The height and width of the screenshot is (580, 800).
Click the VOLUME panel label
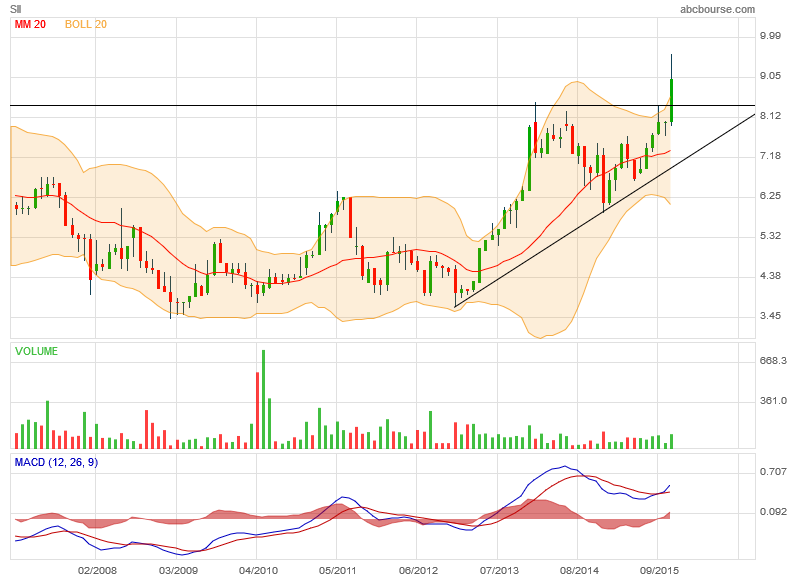[x=36, y=351]
